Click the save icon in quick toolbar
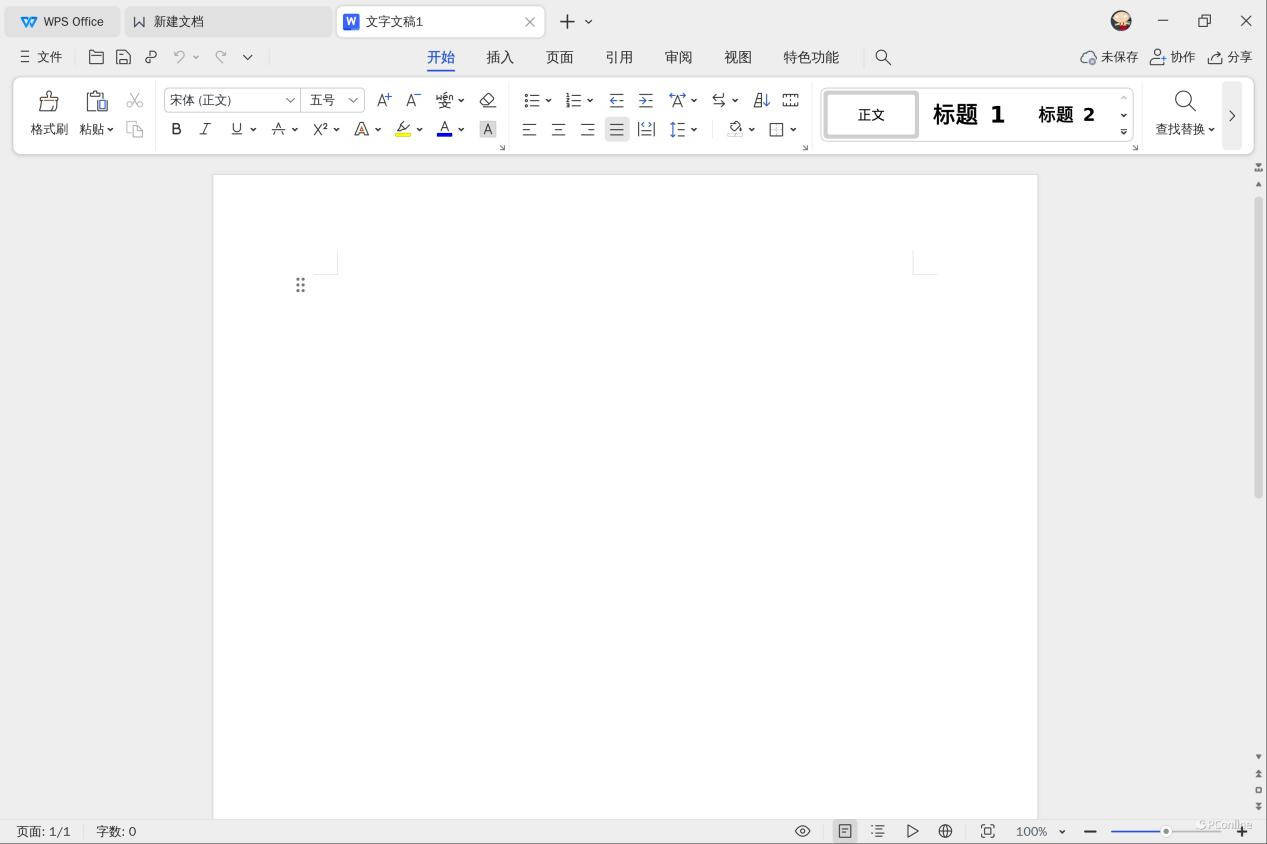1267x844 pixels. click(x=123, y=57)
